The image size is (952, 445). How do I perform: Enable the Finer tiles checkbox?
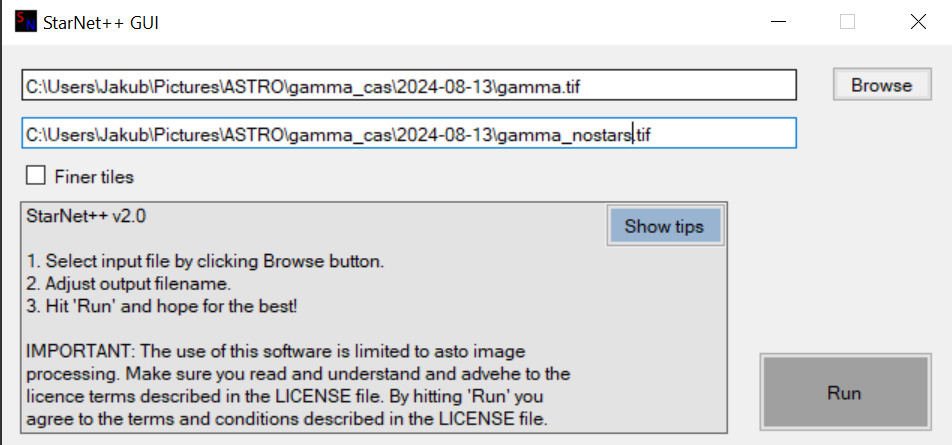pyautogui.click(x=36, y=177)
